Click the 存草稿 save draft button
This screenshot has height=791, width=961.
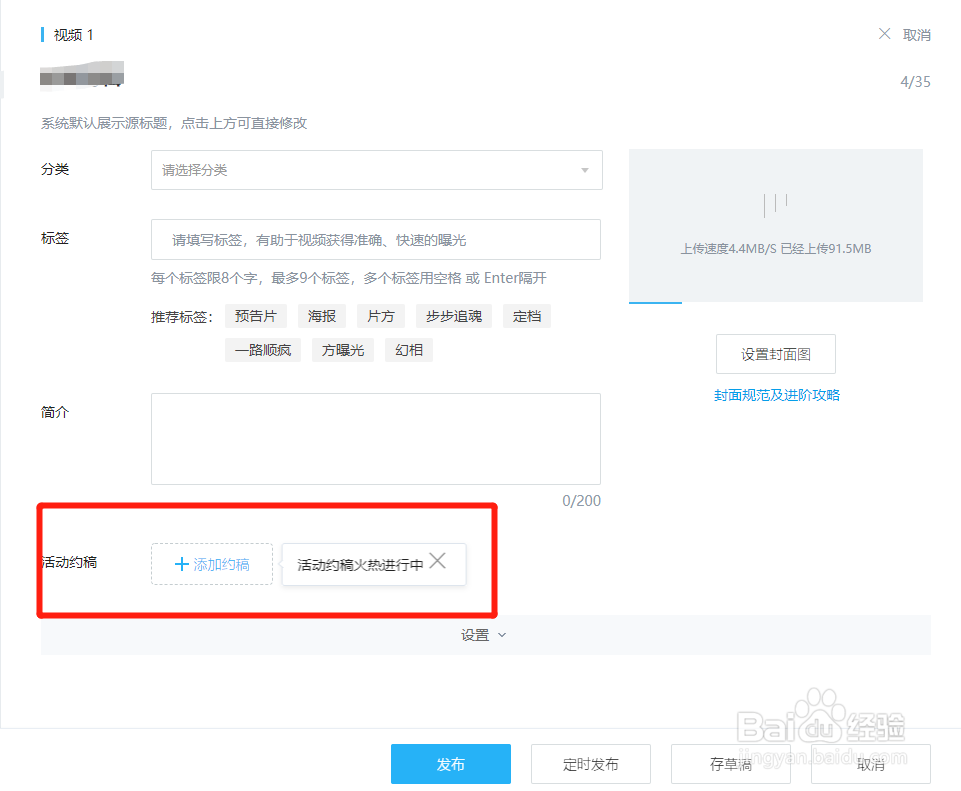coord(731,764)
